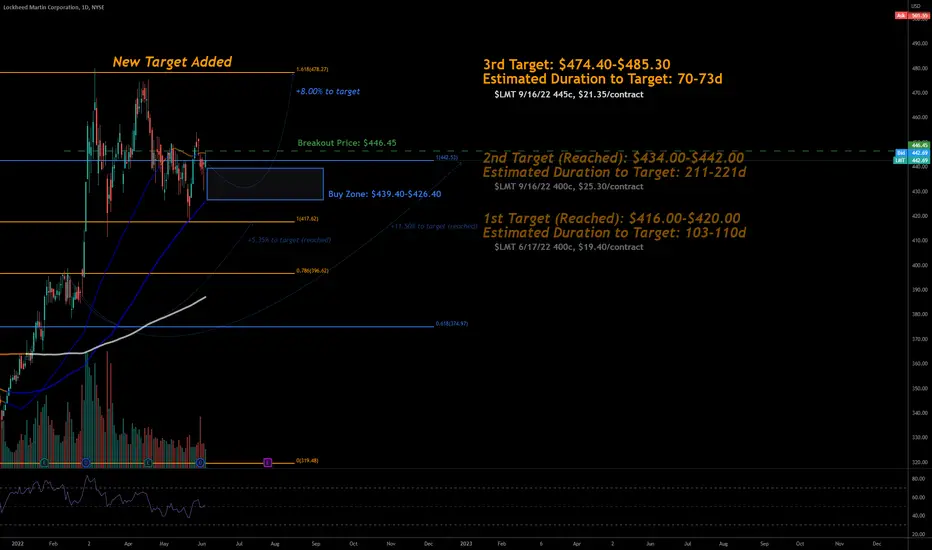Select the '$LMT 9/16/22 445c, $21.35/contract' note

pyautogui.click(x=569, y=95)
